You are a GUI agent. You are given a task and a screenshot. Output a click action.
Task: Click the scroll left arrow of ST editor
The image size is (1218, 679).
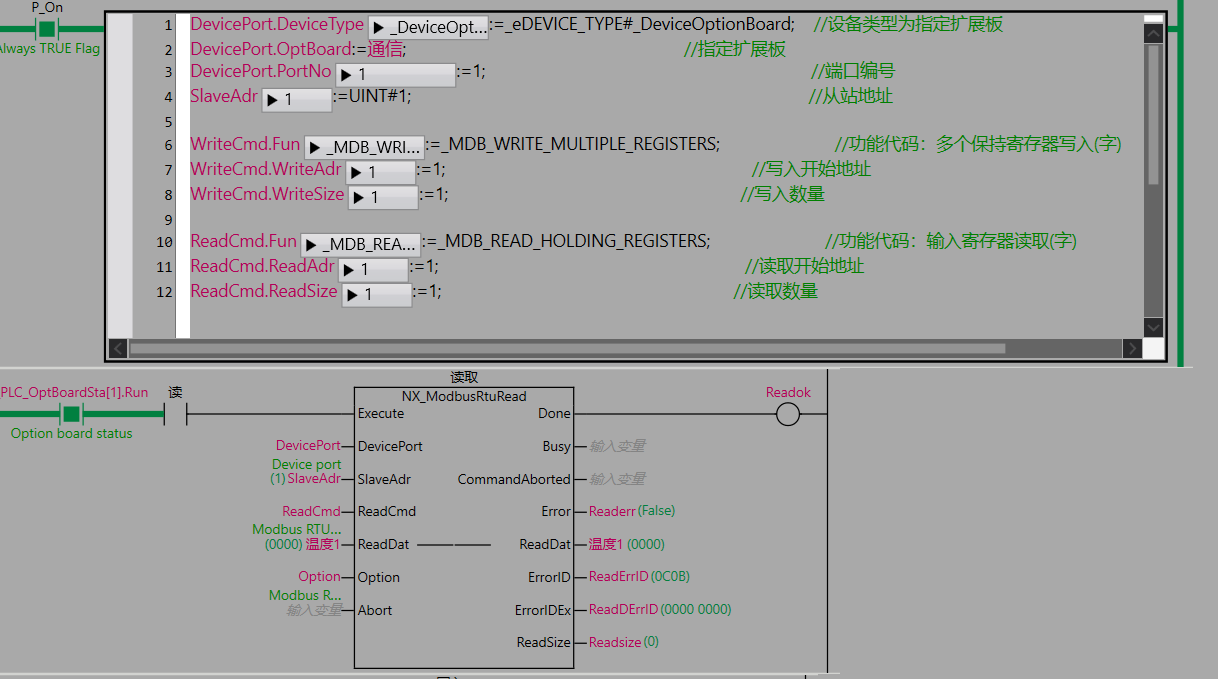point(118,349)
